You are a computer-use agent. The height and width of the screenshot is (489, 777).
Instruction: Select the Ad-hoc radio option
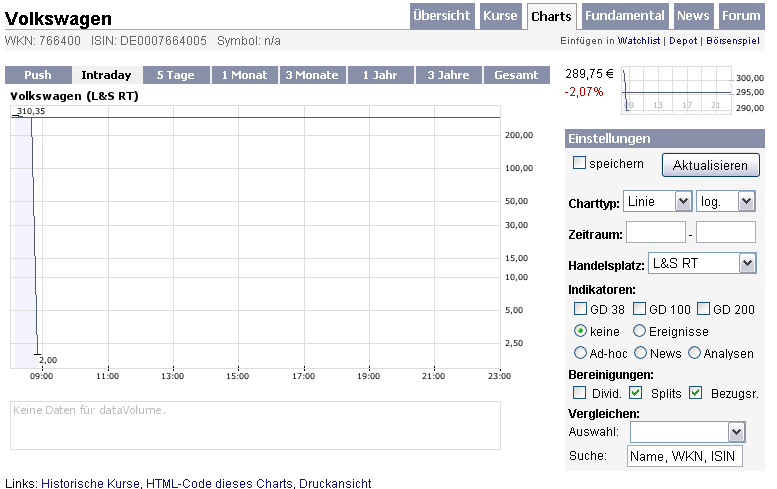coord(580,352)
